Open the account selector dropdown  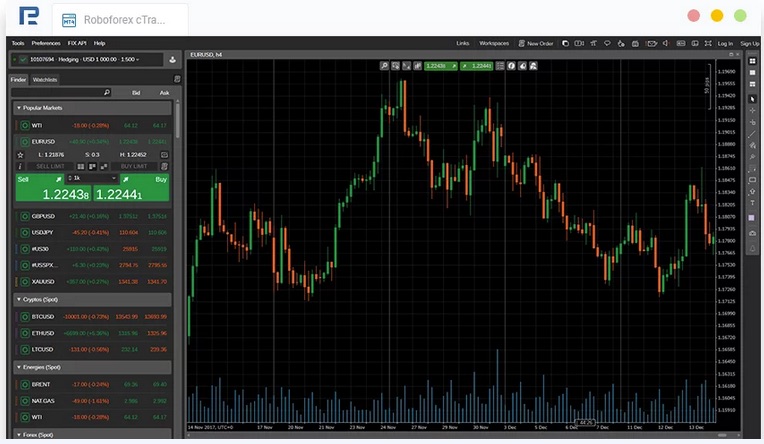[87, 59]
